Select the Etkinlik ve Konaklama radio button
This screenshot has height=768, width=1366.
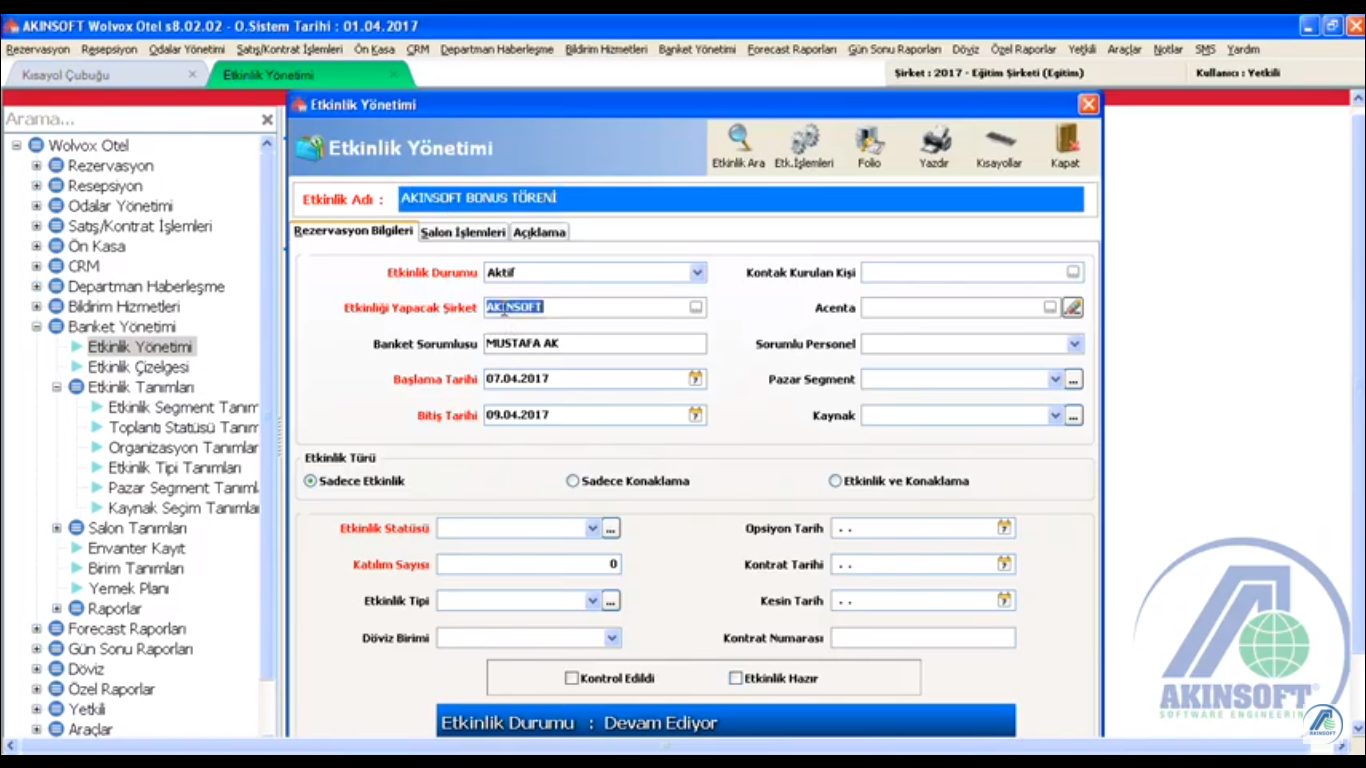[x=835, y=481]
